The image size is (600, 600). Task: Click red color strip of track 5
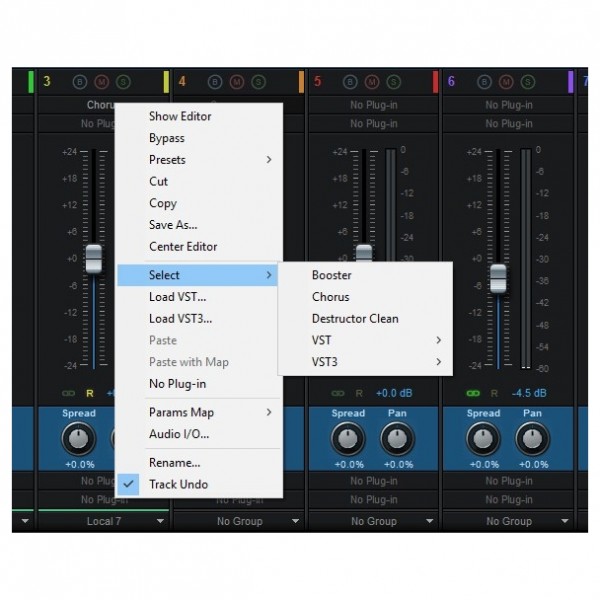click(435, 82)
